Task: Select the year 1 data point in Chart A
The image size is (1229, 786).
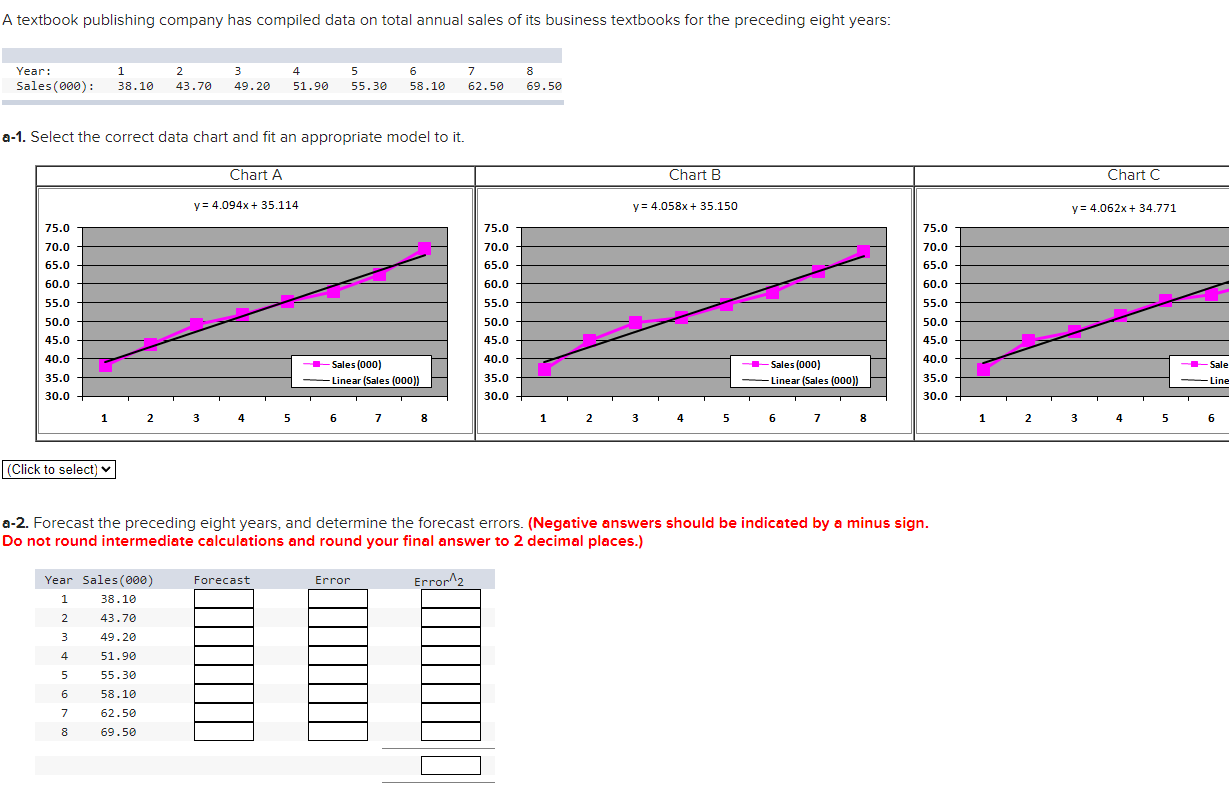Action: (104, 364)
